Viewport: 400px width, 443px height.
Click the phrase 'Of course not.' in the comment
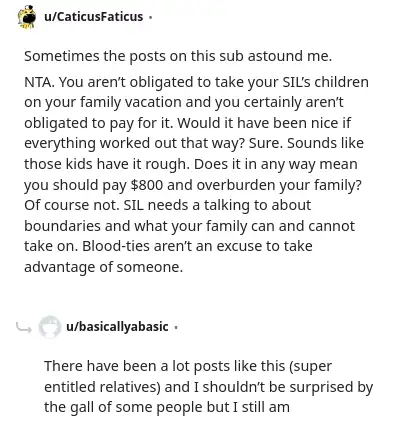click(x=72, y=205)
